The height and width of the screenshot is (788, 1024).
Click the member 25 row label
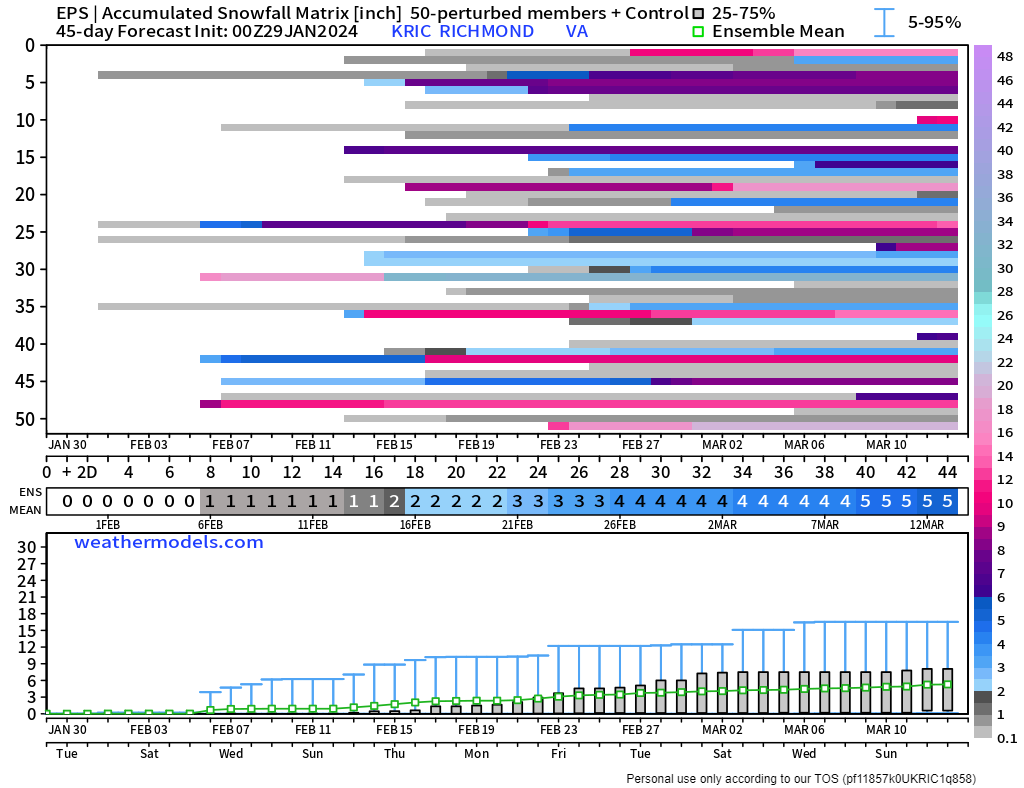tap(25, 232)
